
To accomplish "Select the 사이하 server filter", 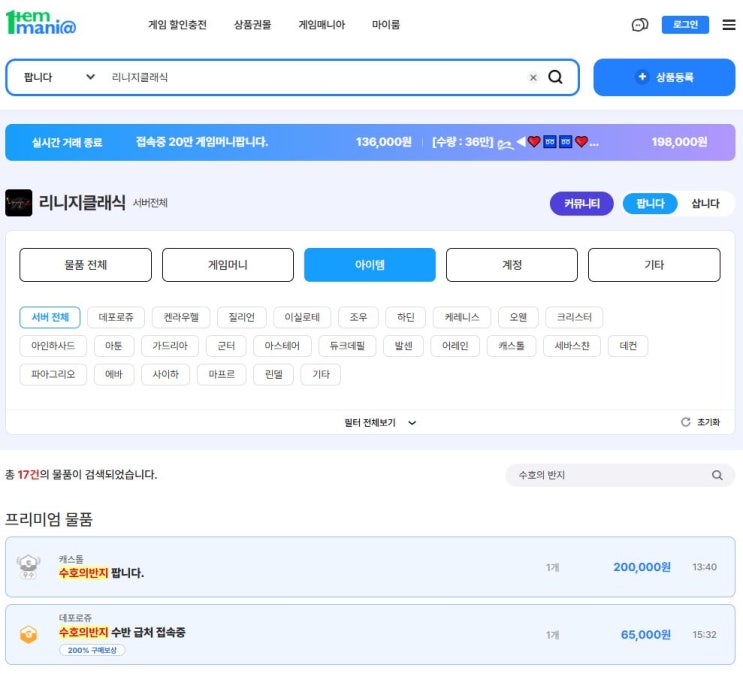I will pyautogui.click(x=166, y=374).
